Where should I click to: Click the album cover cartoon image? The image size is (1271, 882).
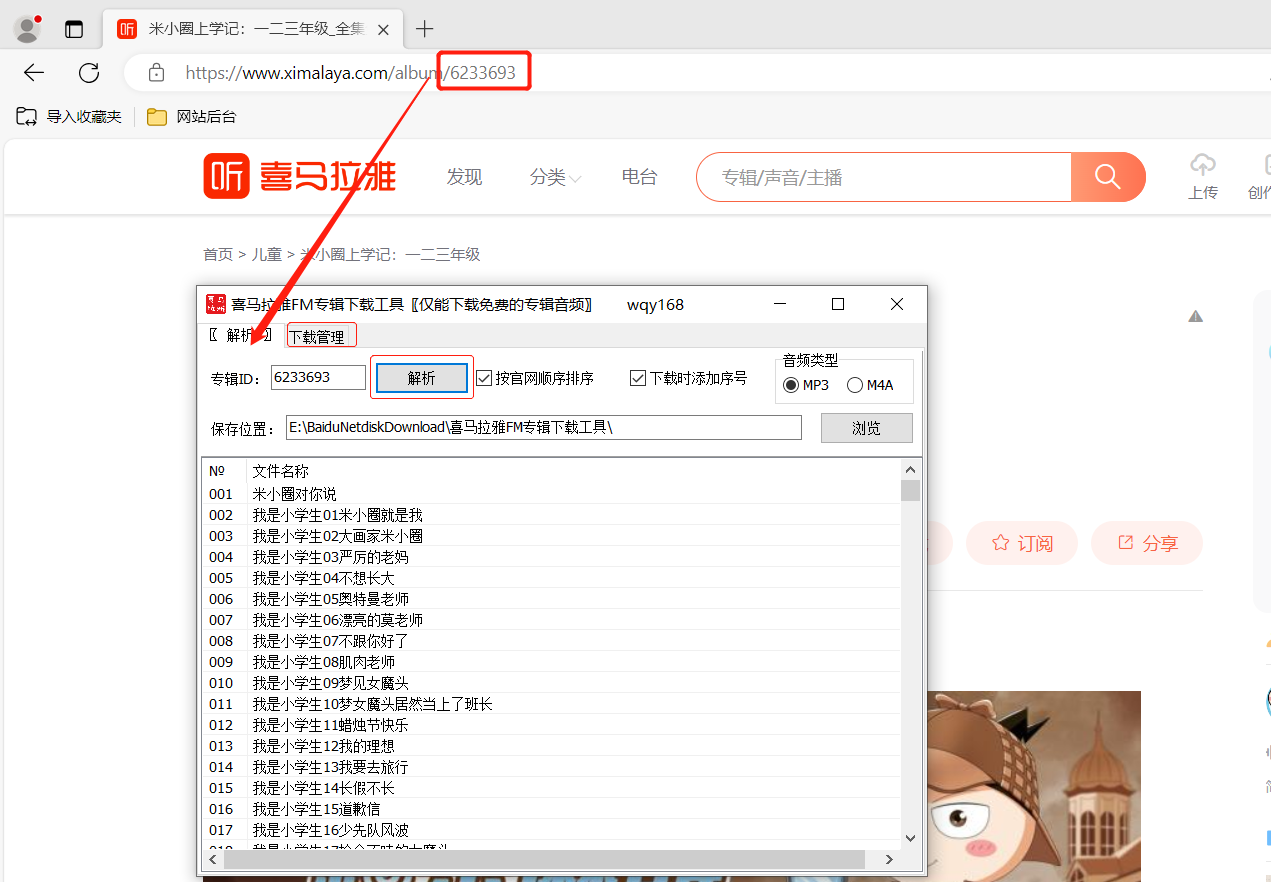click(x=1034, y=786)
